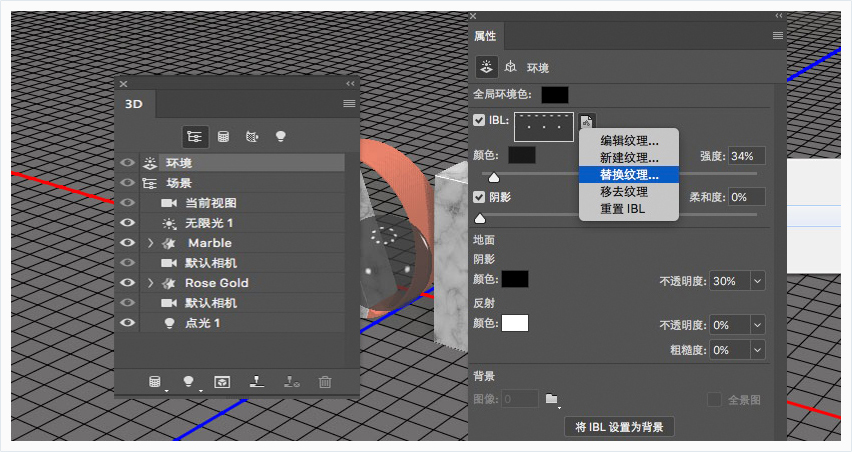This screenshot has height=452, width=852.
Task: Choose 重置 IBL from menu
Action: (629, 209)
